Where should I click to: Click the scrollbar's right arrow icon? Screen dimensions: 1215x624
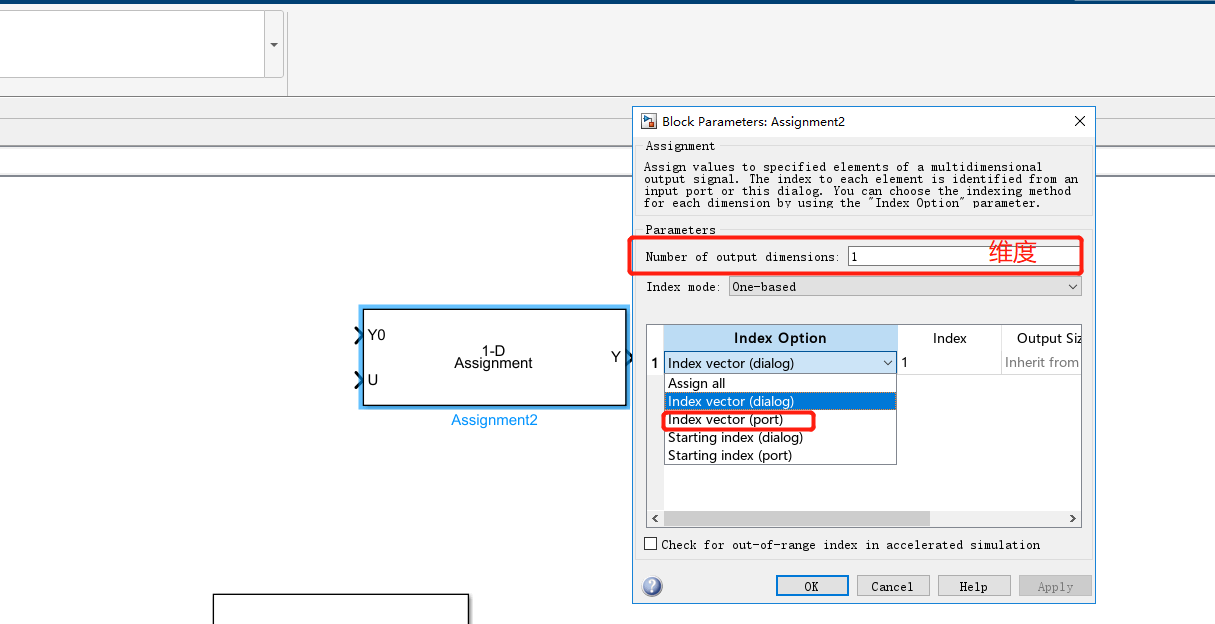[1073, 518]
